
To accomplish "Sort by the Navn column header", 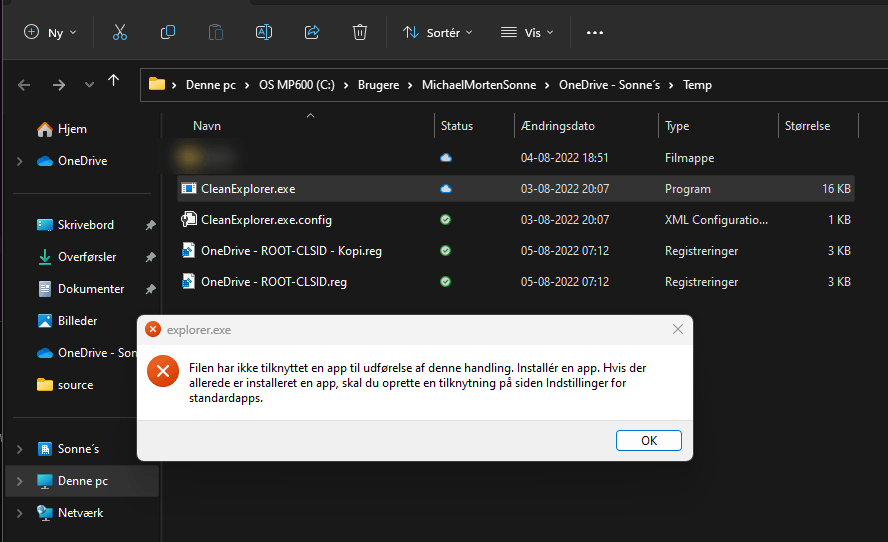I will [207, 126].
